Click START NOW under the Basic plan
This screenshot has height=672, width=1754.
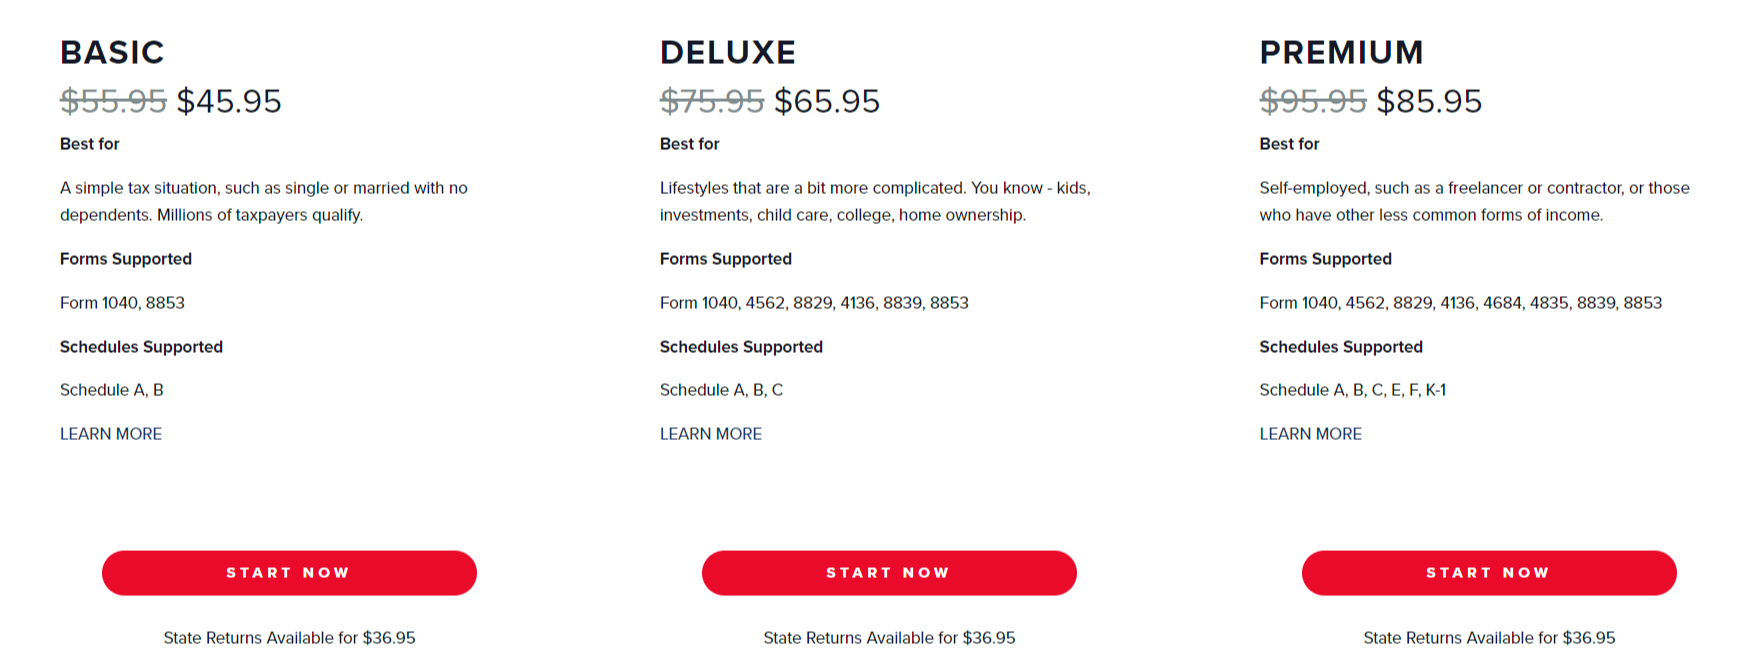tap(288, 572)
